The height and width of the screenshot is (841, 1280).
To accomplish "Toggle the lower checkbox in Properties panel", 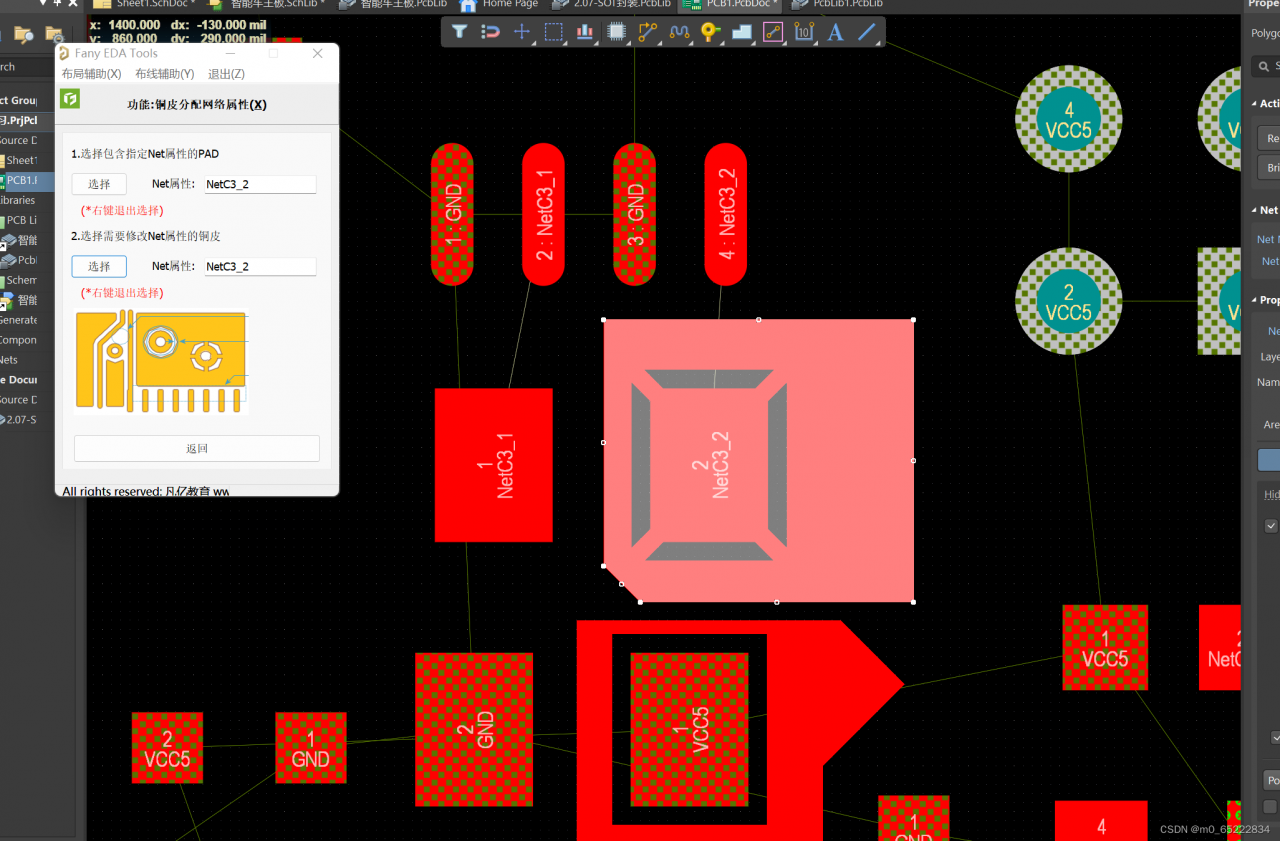I will (1276, 737).
